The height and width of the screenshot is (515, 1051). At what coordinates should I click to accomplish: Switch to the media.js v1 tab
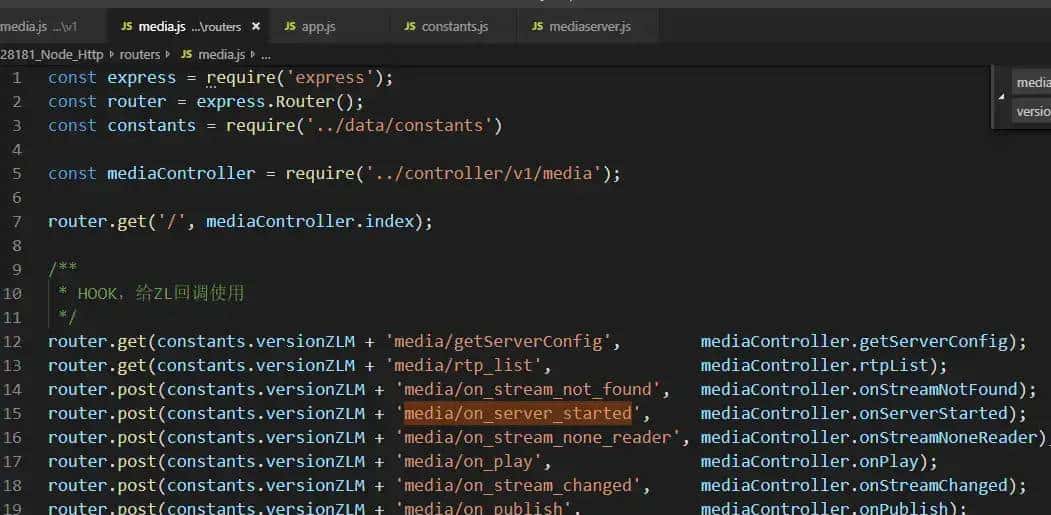click(x=40, y=26)
